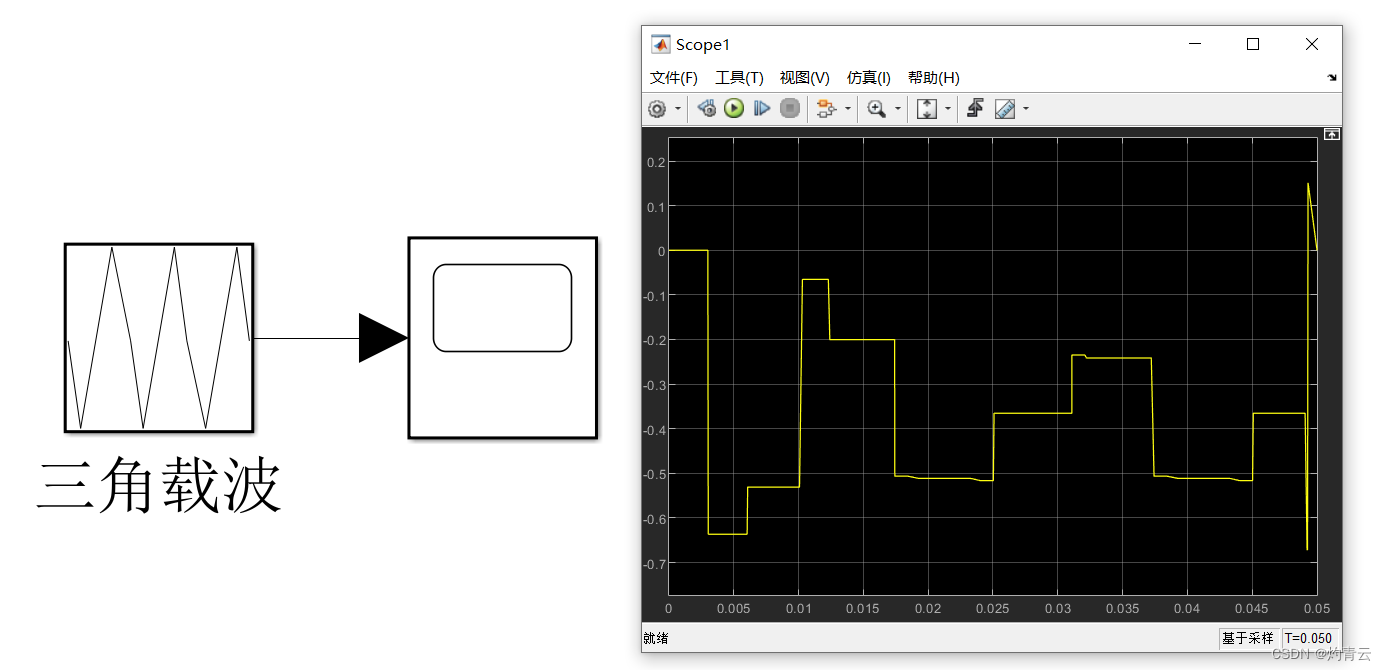Click the 三角载波 block label
This screenshot has height=670, width=1386.
(x=159, y=486)
